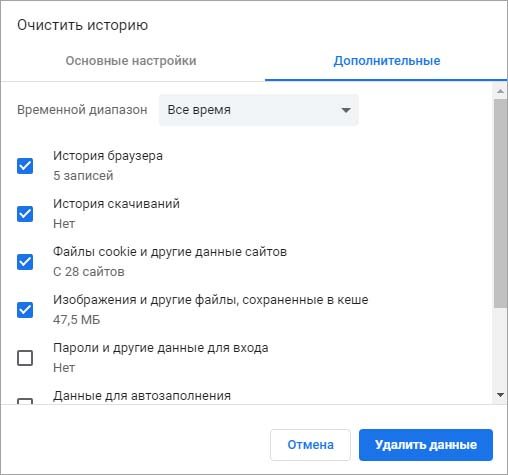This screenshot has width=508, height=475.
Task: Click the '5 записей' subtitle text
Action: pos(83,176)
